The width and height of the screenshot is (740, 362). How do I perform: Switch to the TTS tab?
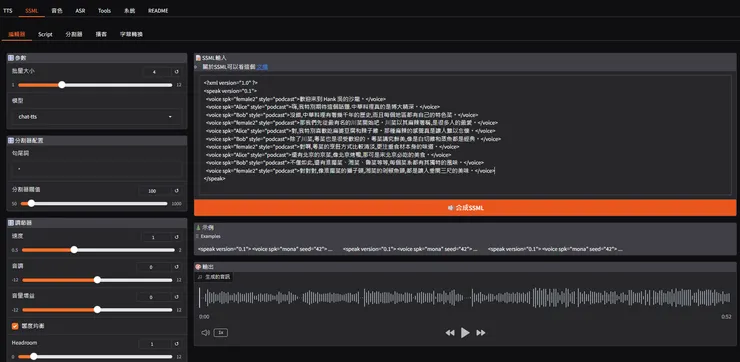coord(8,10)
